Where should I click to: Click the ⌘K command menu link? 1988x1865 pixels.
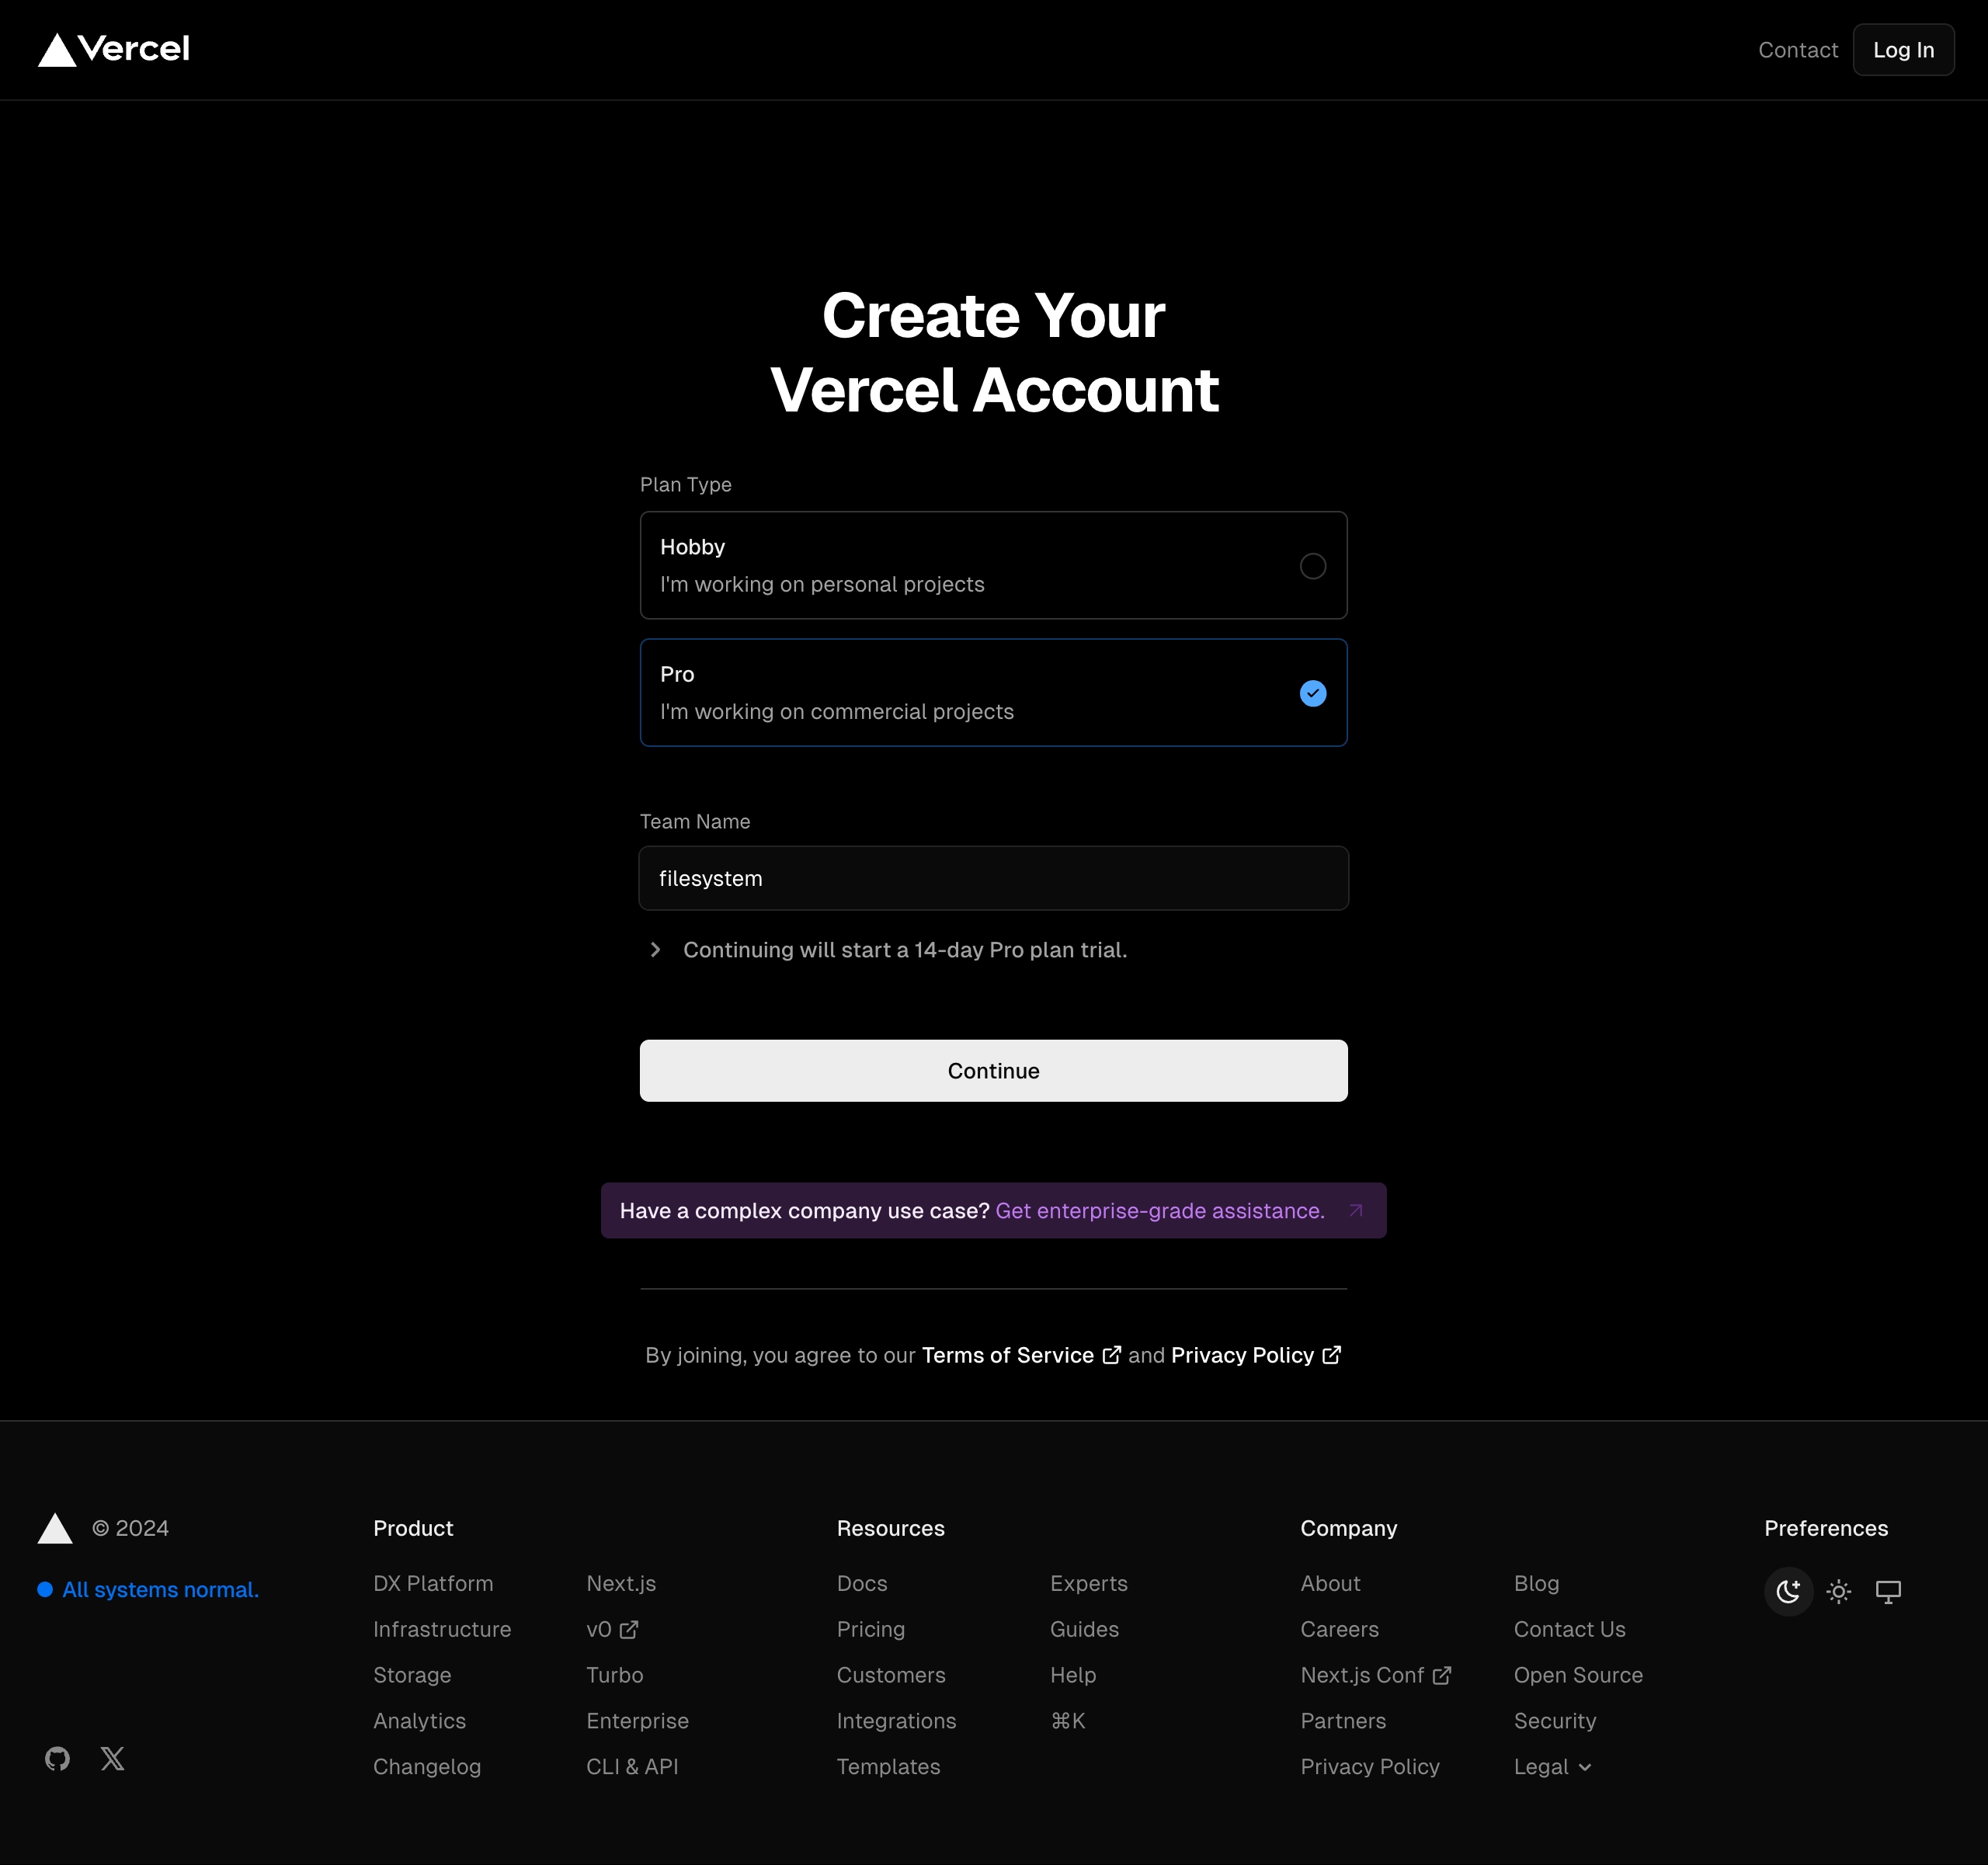point(1067,1721)
